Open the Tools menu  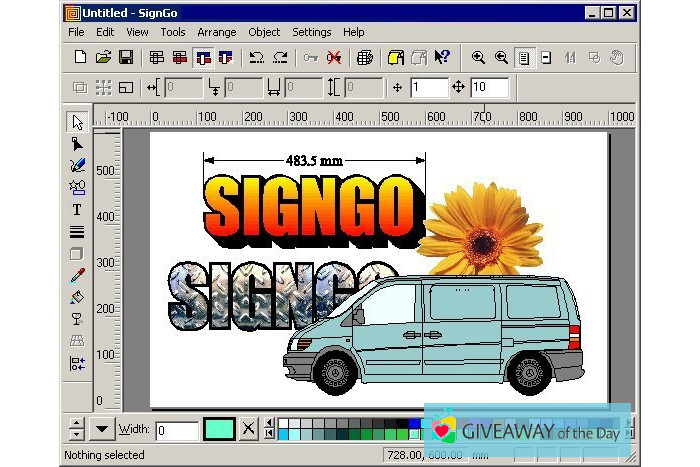pyautogui.click(x=172, y=32)
